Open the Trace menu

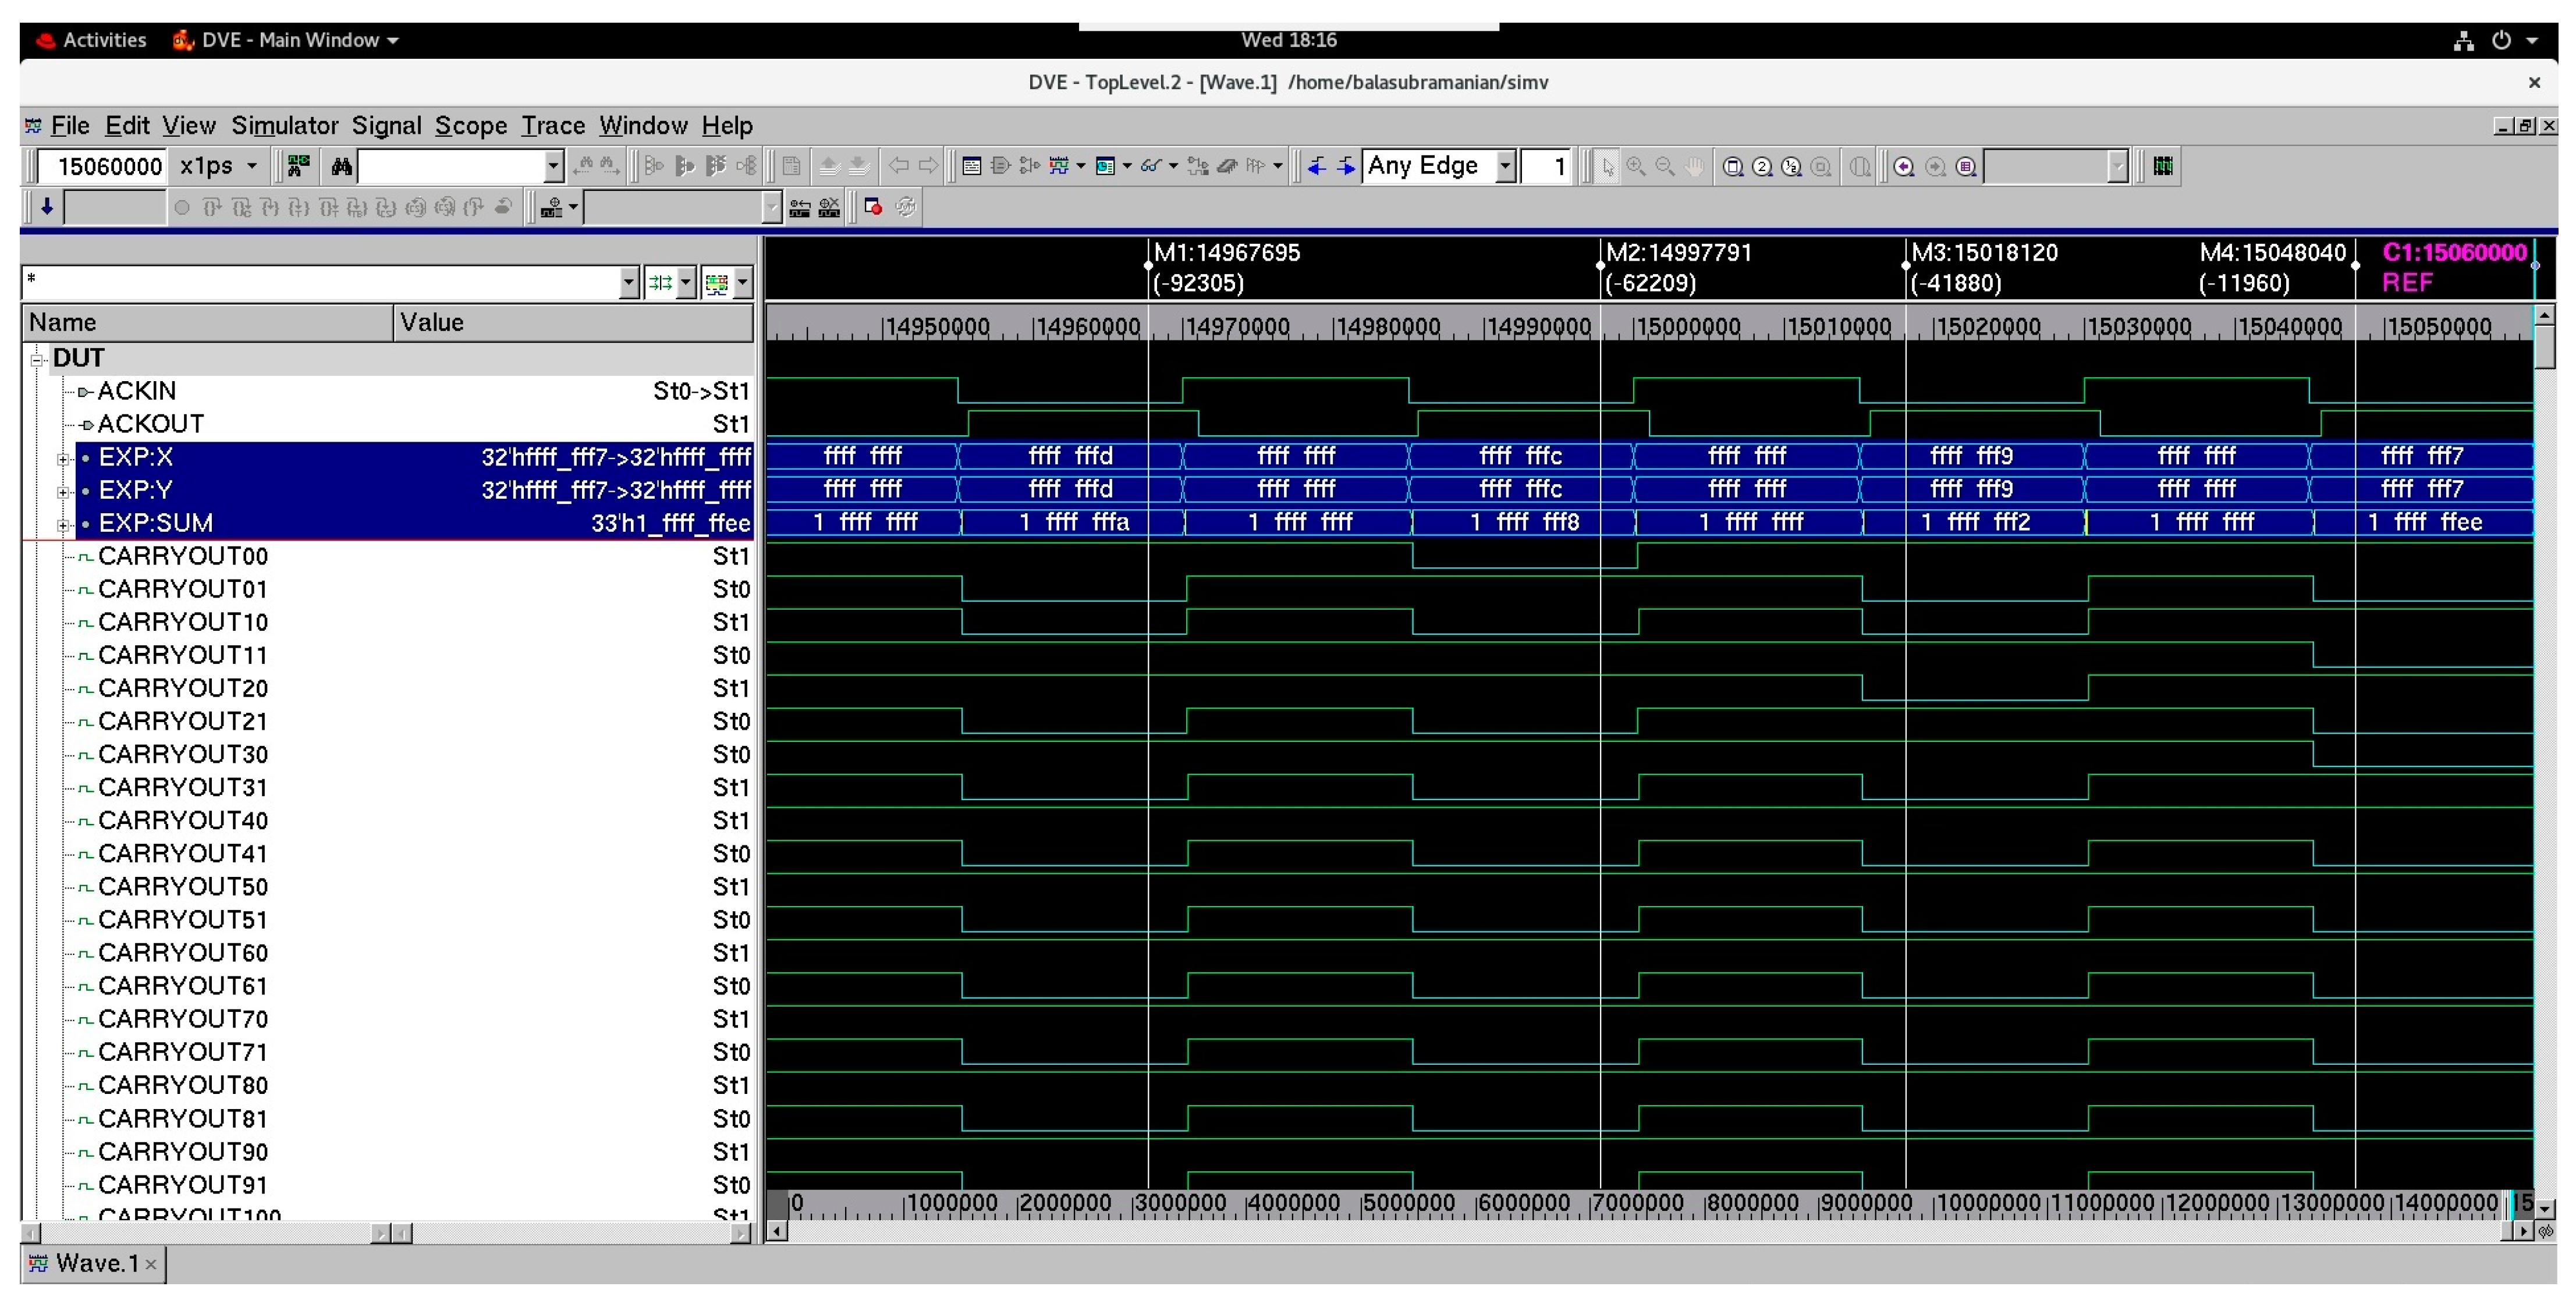[553, 126]
